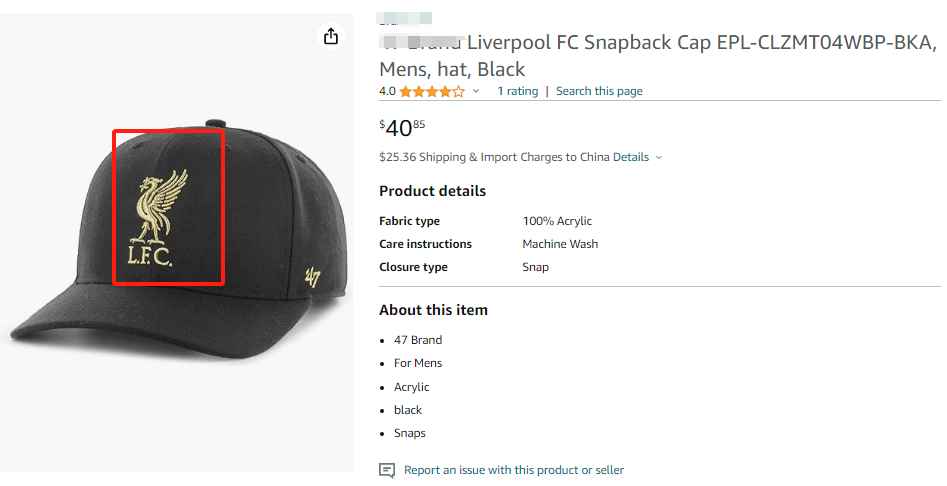Screen dimensions: 947x486
Task: Click the "About this item" heading
Action: pos(433,310)
